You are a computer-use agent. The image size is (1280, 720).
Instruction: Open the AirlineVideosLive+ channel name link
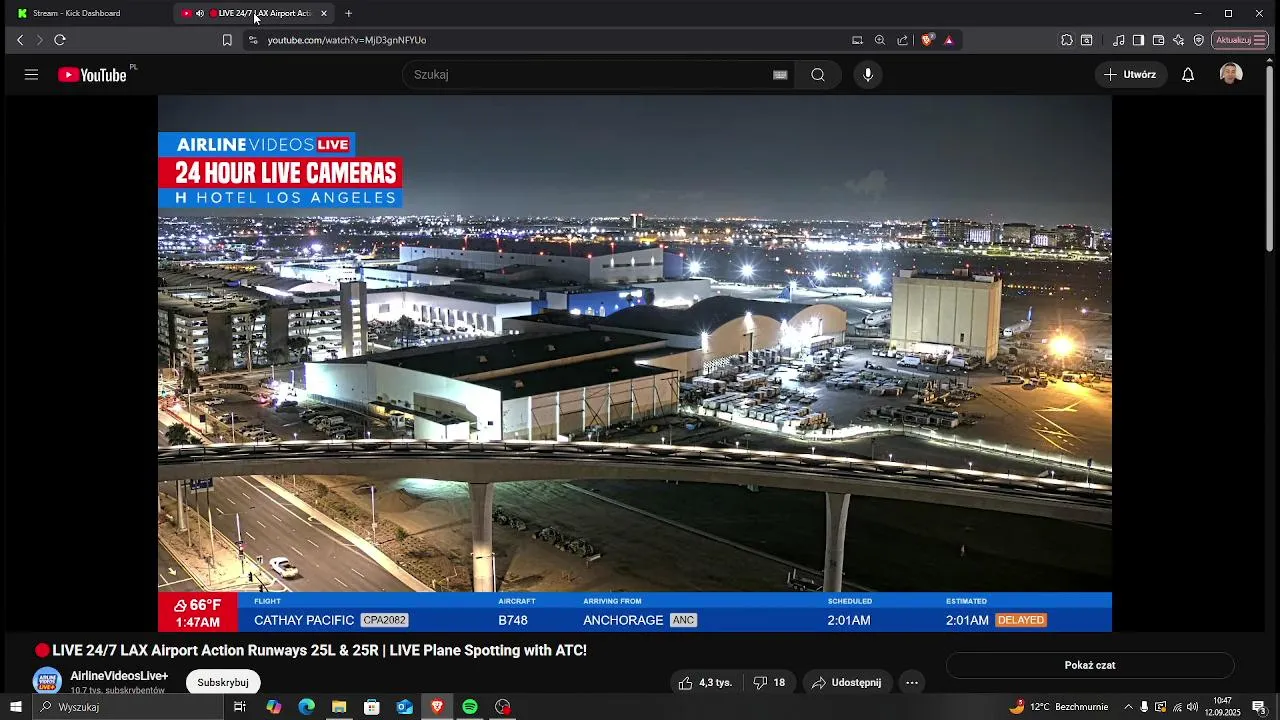pos(119,676)
